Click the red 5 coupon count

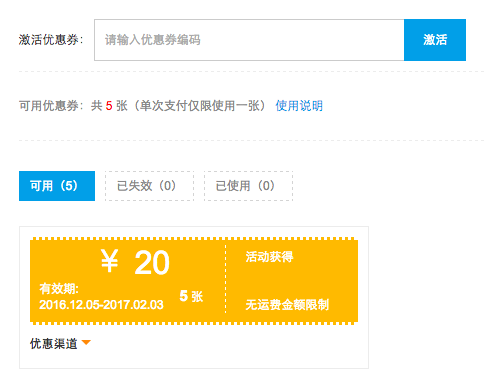click(x=109, y=106)
